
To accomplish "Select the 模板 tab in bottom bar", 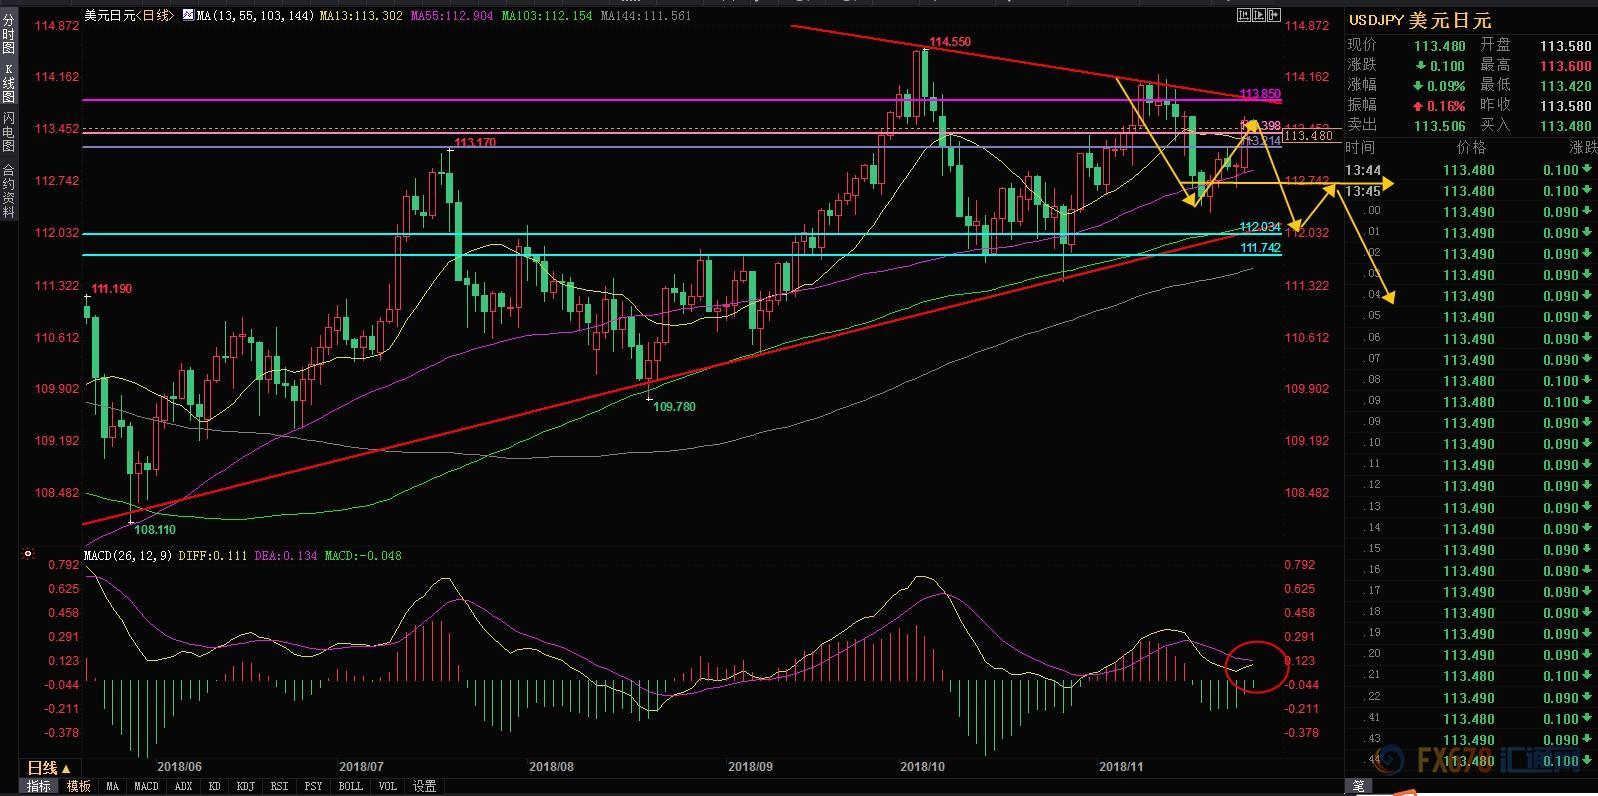I will (x=79, y=786).
